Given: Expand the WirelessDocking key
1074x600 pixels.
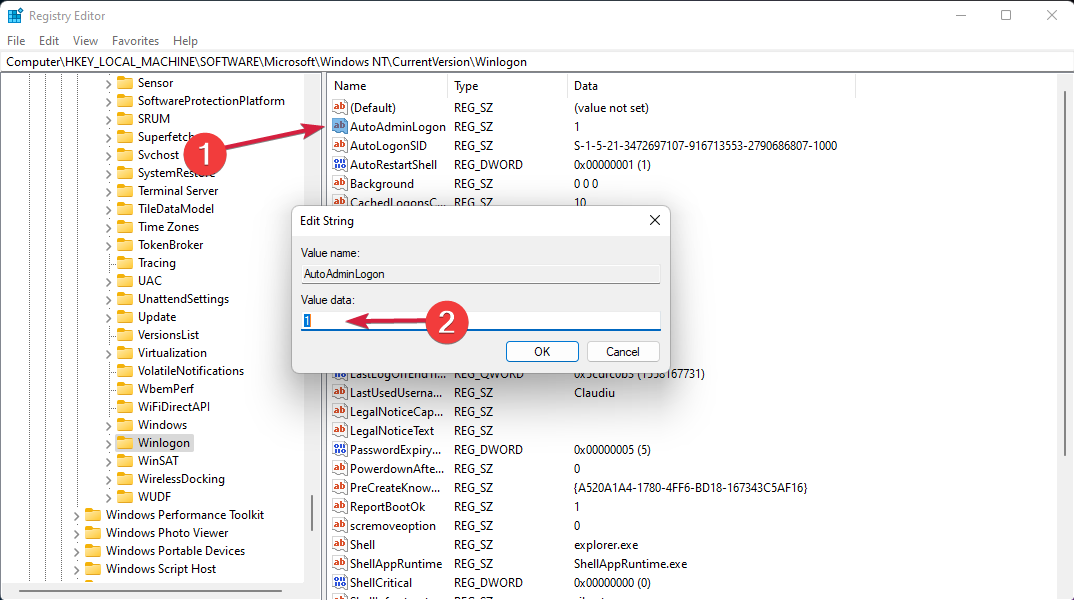Looking at the screenshot, I should (108, 479).
